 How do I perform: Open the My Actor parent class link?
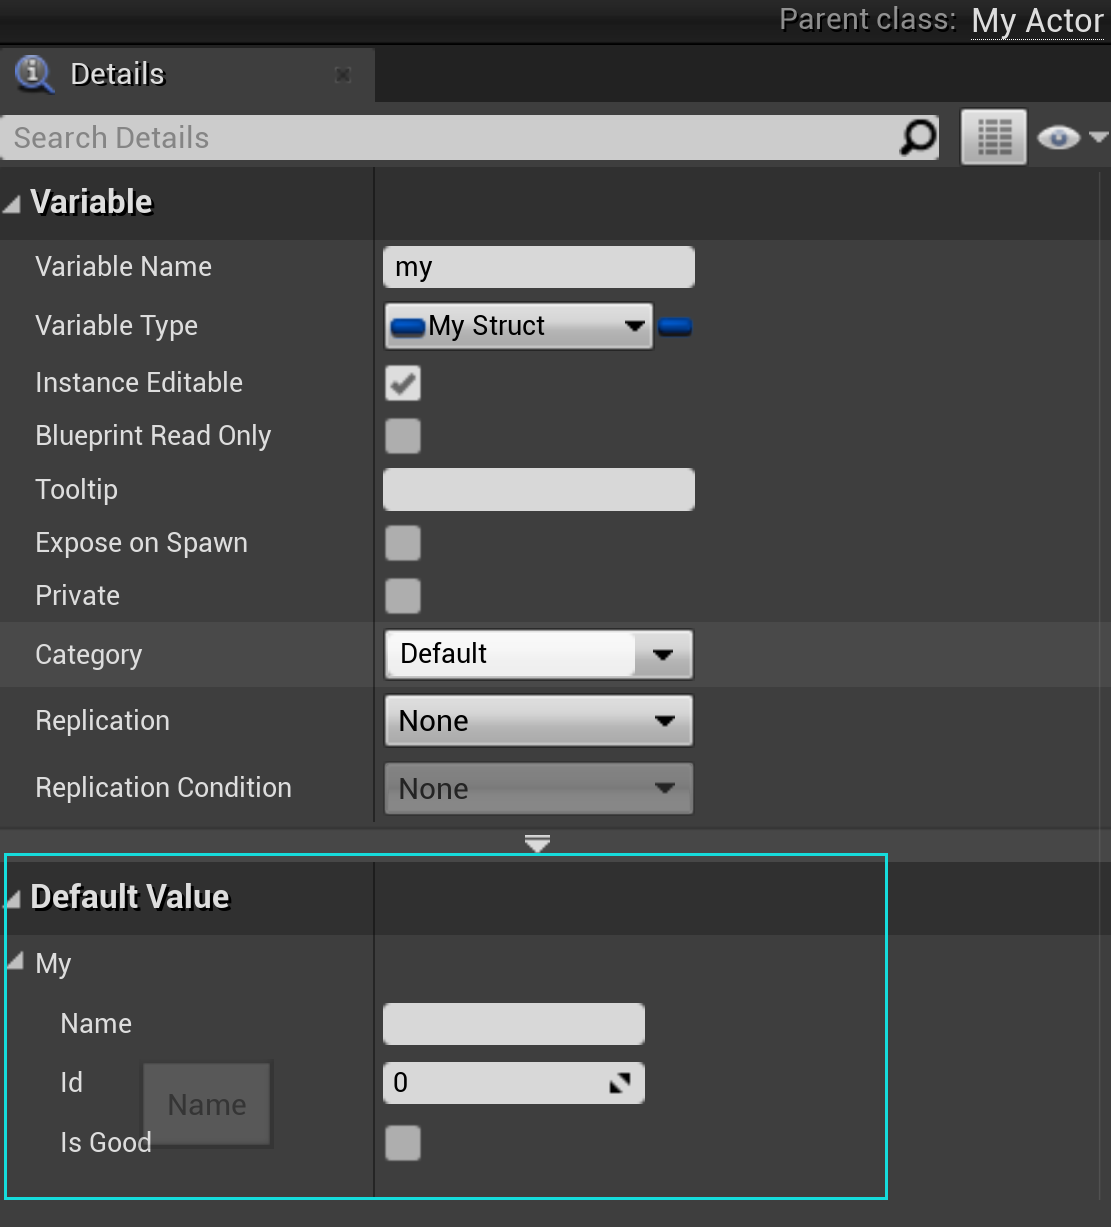[1037, 21]
